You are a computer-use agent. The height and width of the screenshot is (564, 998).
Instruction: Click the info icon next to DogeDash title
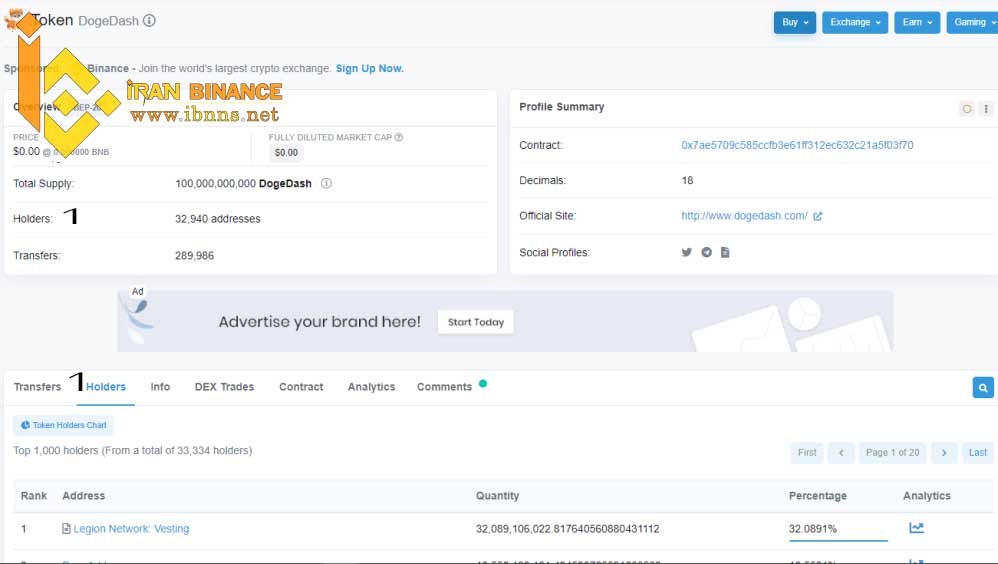pyautogui.click(x=149, y=20)
